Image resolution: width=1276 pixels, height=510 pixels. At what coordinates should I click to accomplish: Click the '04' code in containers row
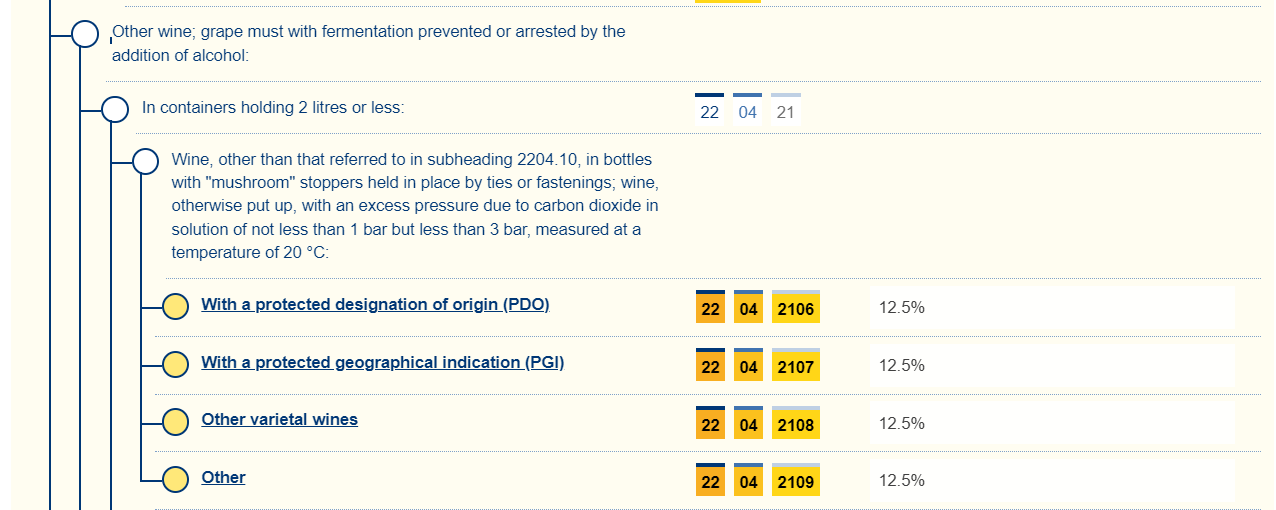[x=748, y=112]
